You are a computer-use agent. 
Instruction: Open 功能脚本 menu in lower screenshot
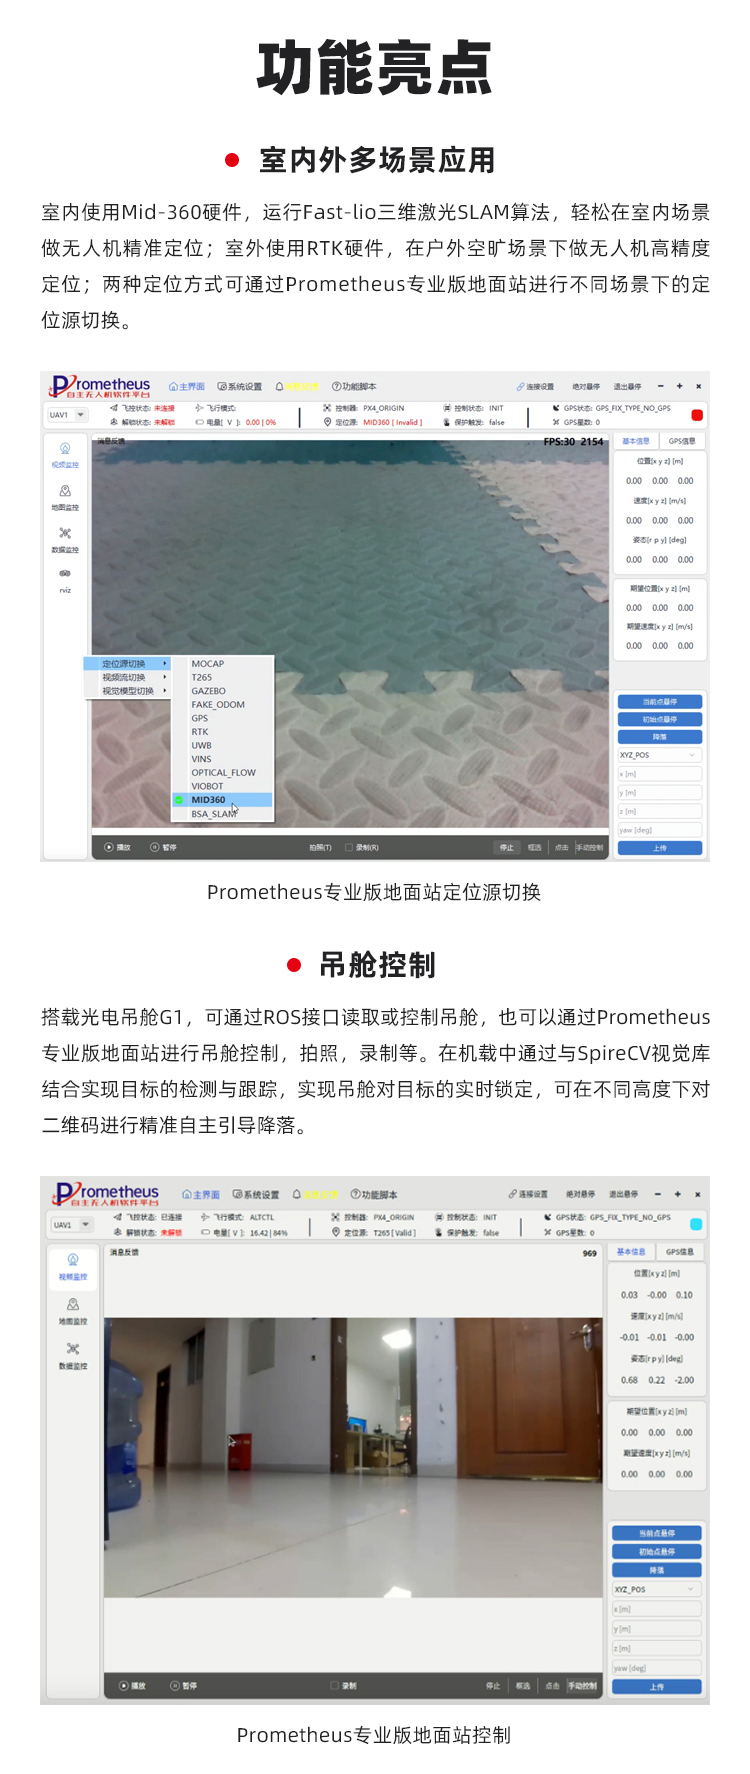(x=374, y=1194)
